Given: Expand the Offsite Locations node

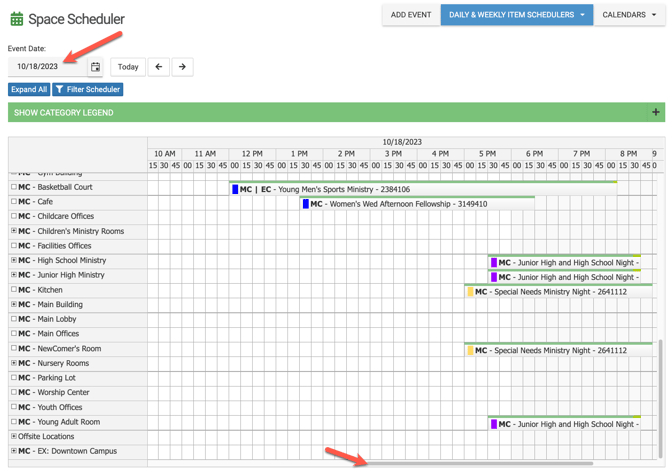Looking at the screenshot, I should coord(14,437).
